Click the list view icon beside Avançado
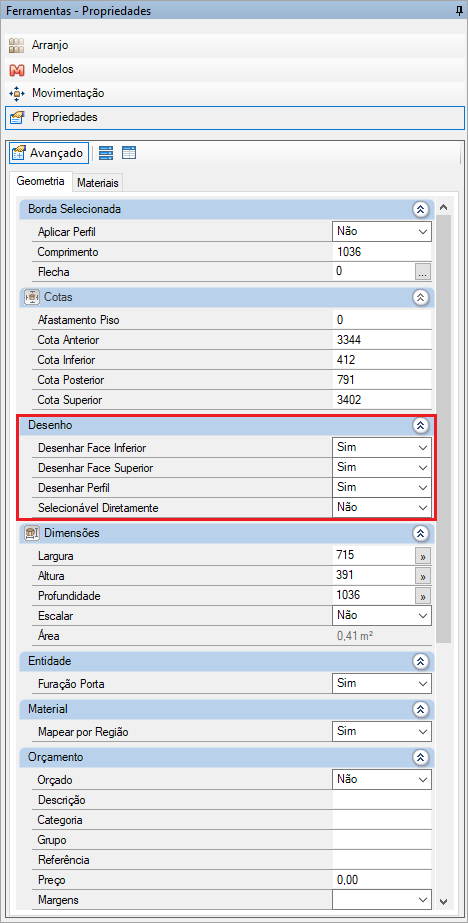Viewport: 468px width, 923px height. click(x=106, y=153)
